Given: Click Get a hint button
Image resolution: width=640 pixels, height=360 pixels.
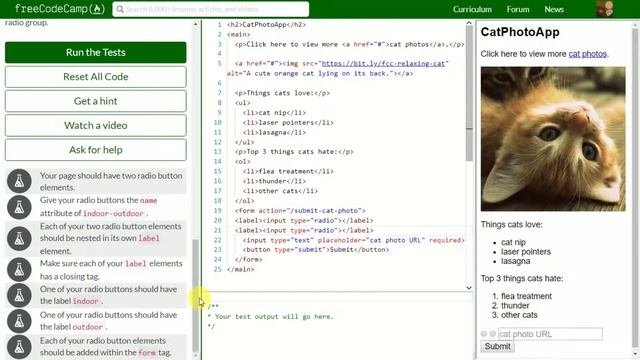Looking at the screenshot, I should click(96, 101).
